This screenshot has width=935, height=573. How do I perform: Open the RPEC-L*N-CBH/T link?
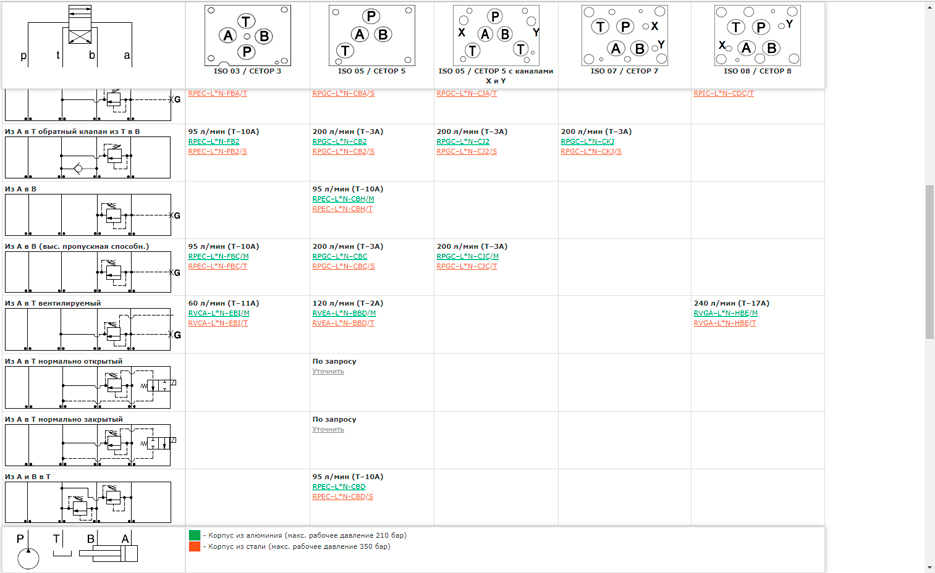pos(342,209)
